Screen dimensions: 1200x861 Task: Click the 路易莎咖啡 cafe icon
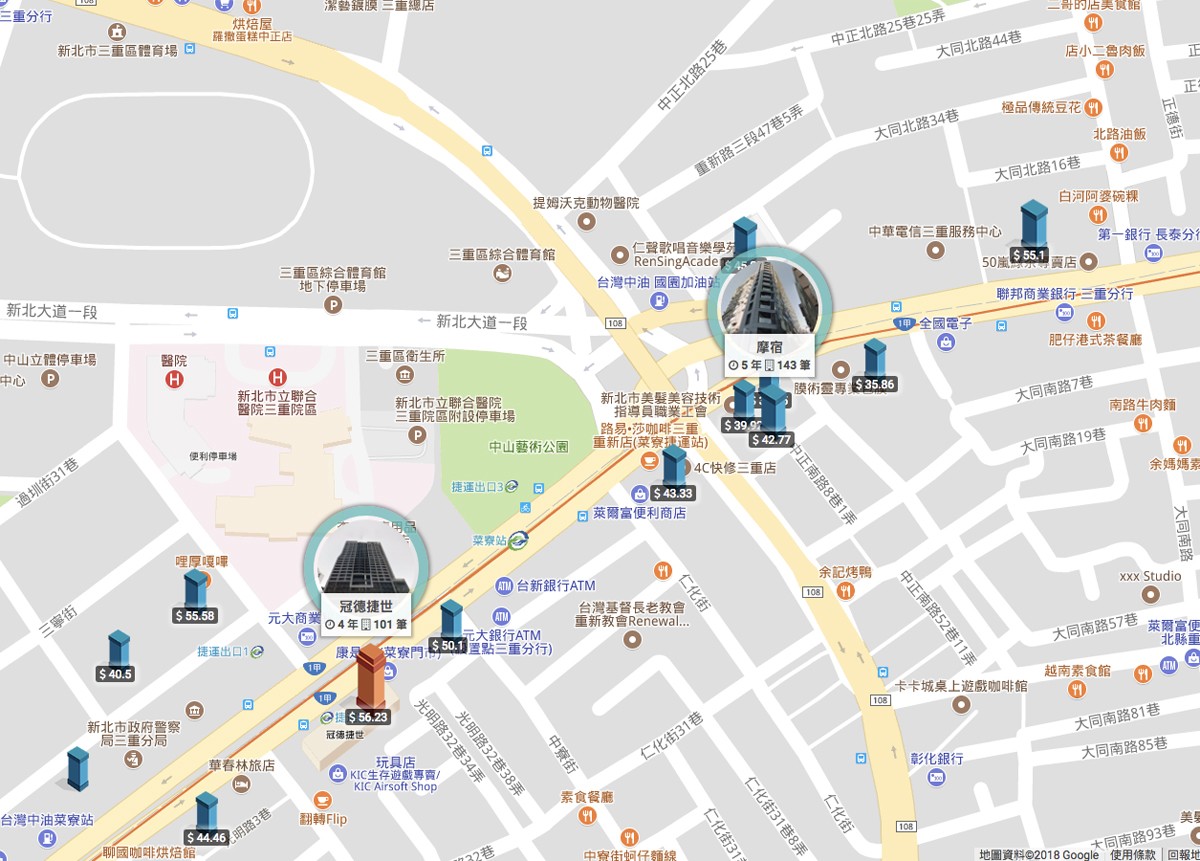(x=649, y=460)
